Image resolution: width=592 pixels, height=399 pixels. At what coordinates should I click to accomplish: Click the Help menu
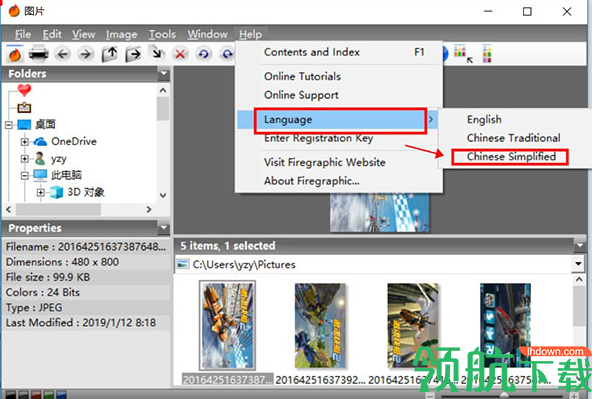click(250, 34)
